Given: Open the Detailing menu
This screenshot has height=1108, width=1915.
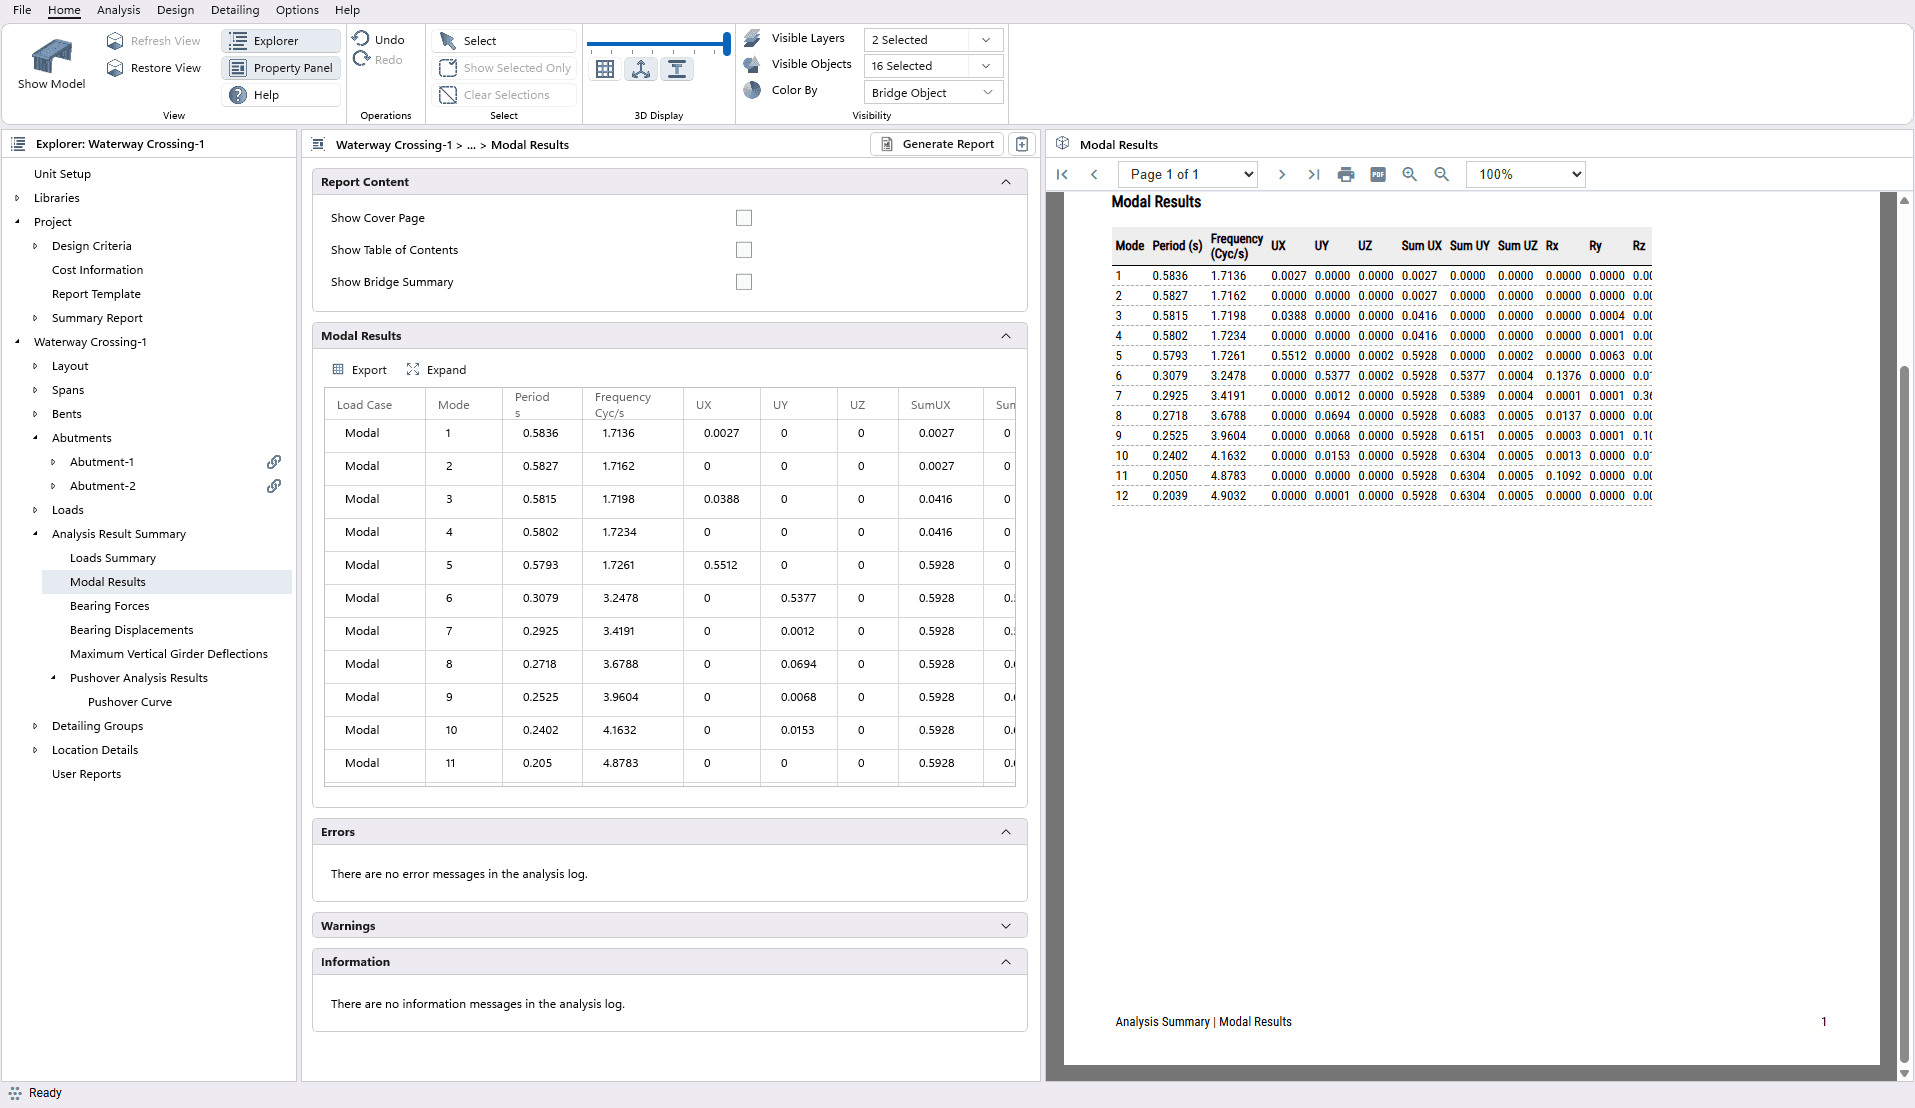Looking at the screenshot, I should [235, 10].
